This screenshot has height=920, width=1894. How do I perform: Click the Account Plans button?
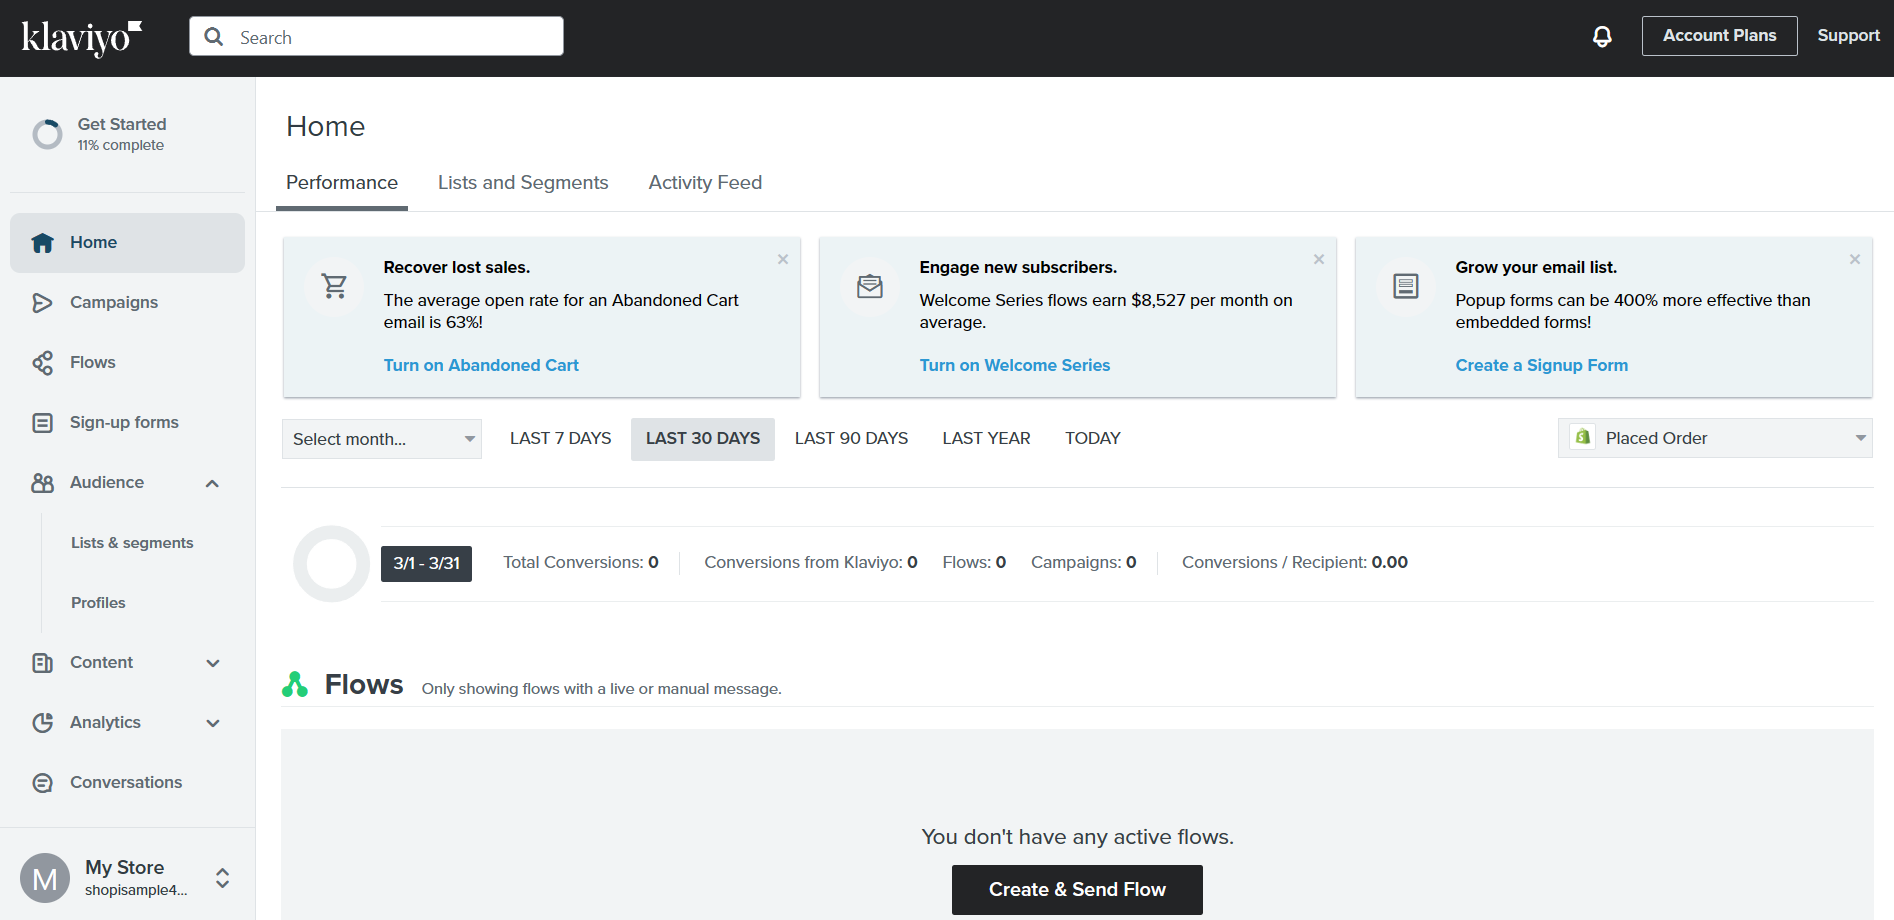tap(1720, 36)
